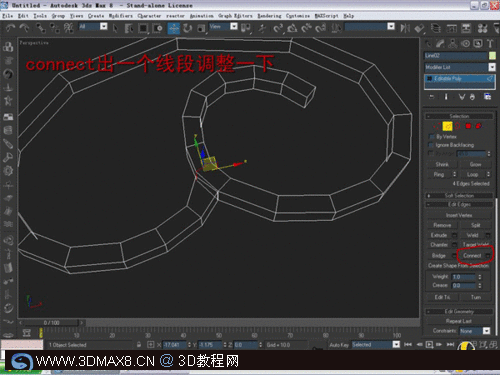The width and height of the screenshot is (500, 375).
Task: Toggle Window/Crossing selection icon
Action: click(x=157, y=28)
